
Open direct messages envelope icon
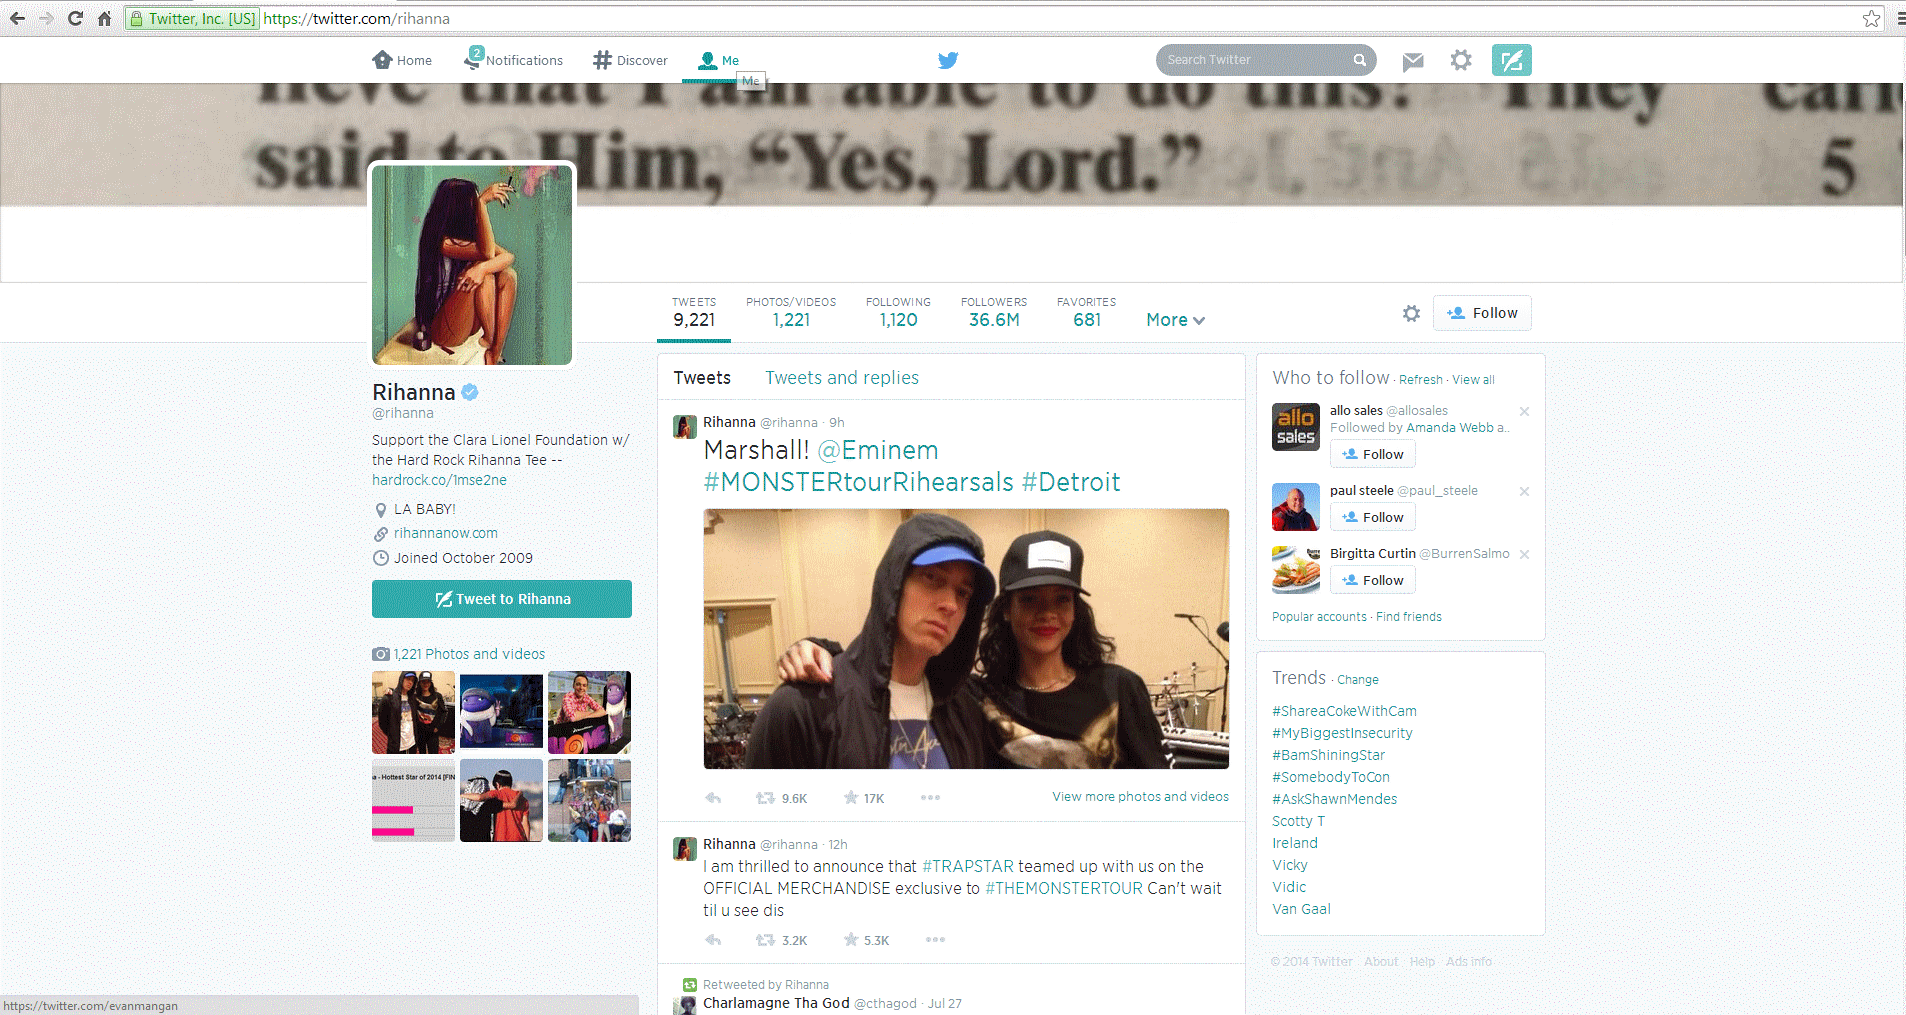(1413, 61)
